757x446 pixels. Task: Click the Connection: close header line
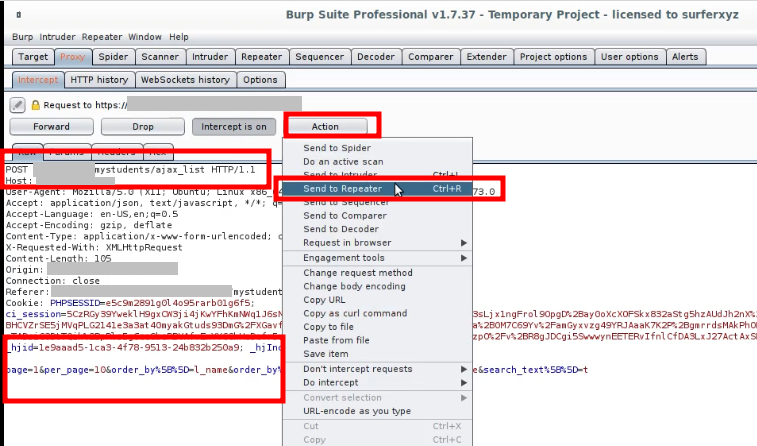[x=53, y=281]
